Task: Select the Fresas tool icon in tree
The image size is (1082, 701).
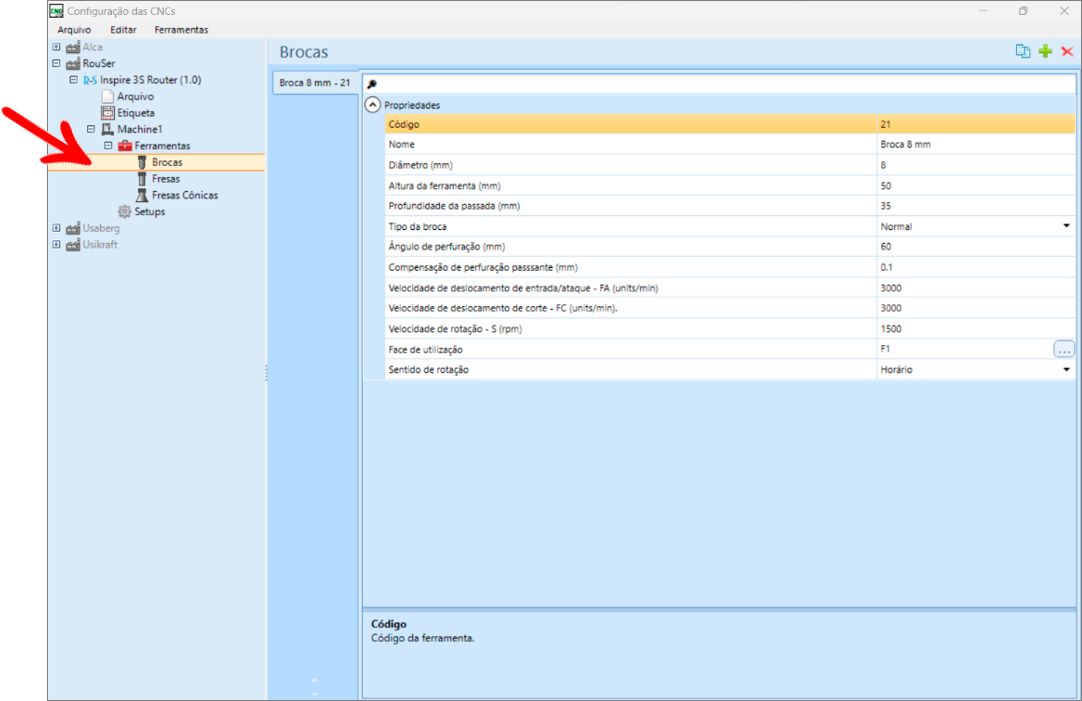Action: tap(142, 179)
